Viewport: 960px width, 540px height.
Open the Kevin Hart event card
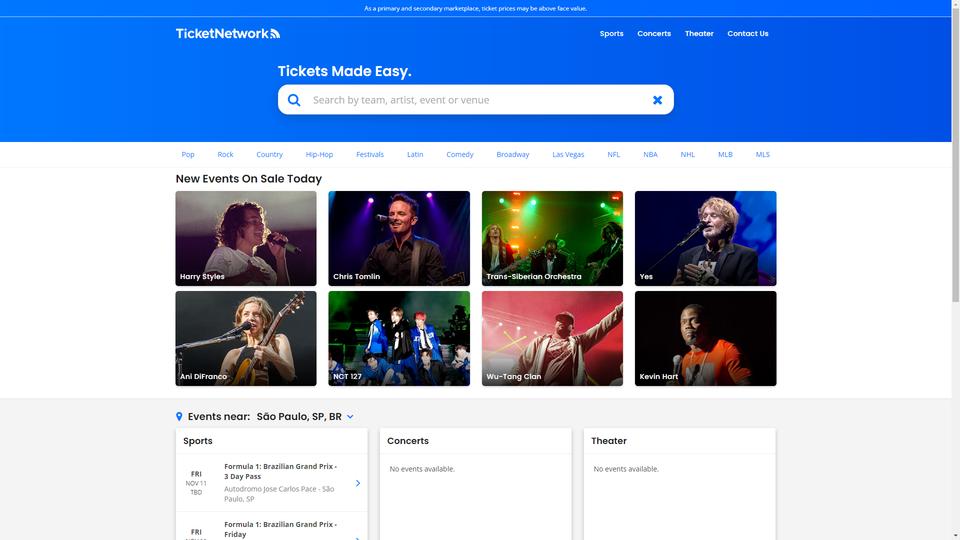point(705,338)
